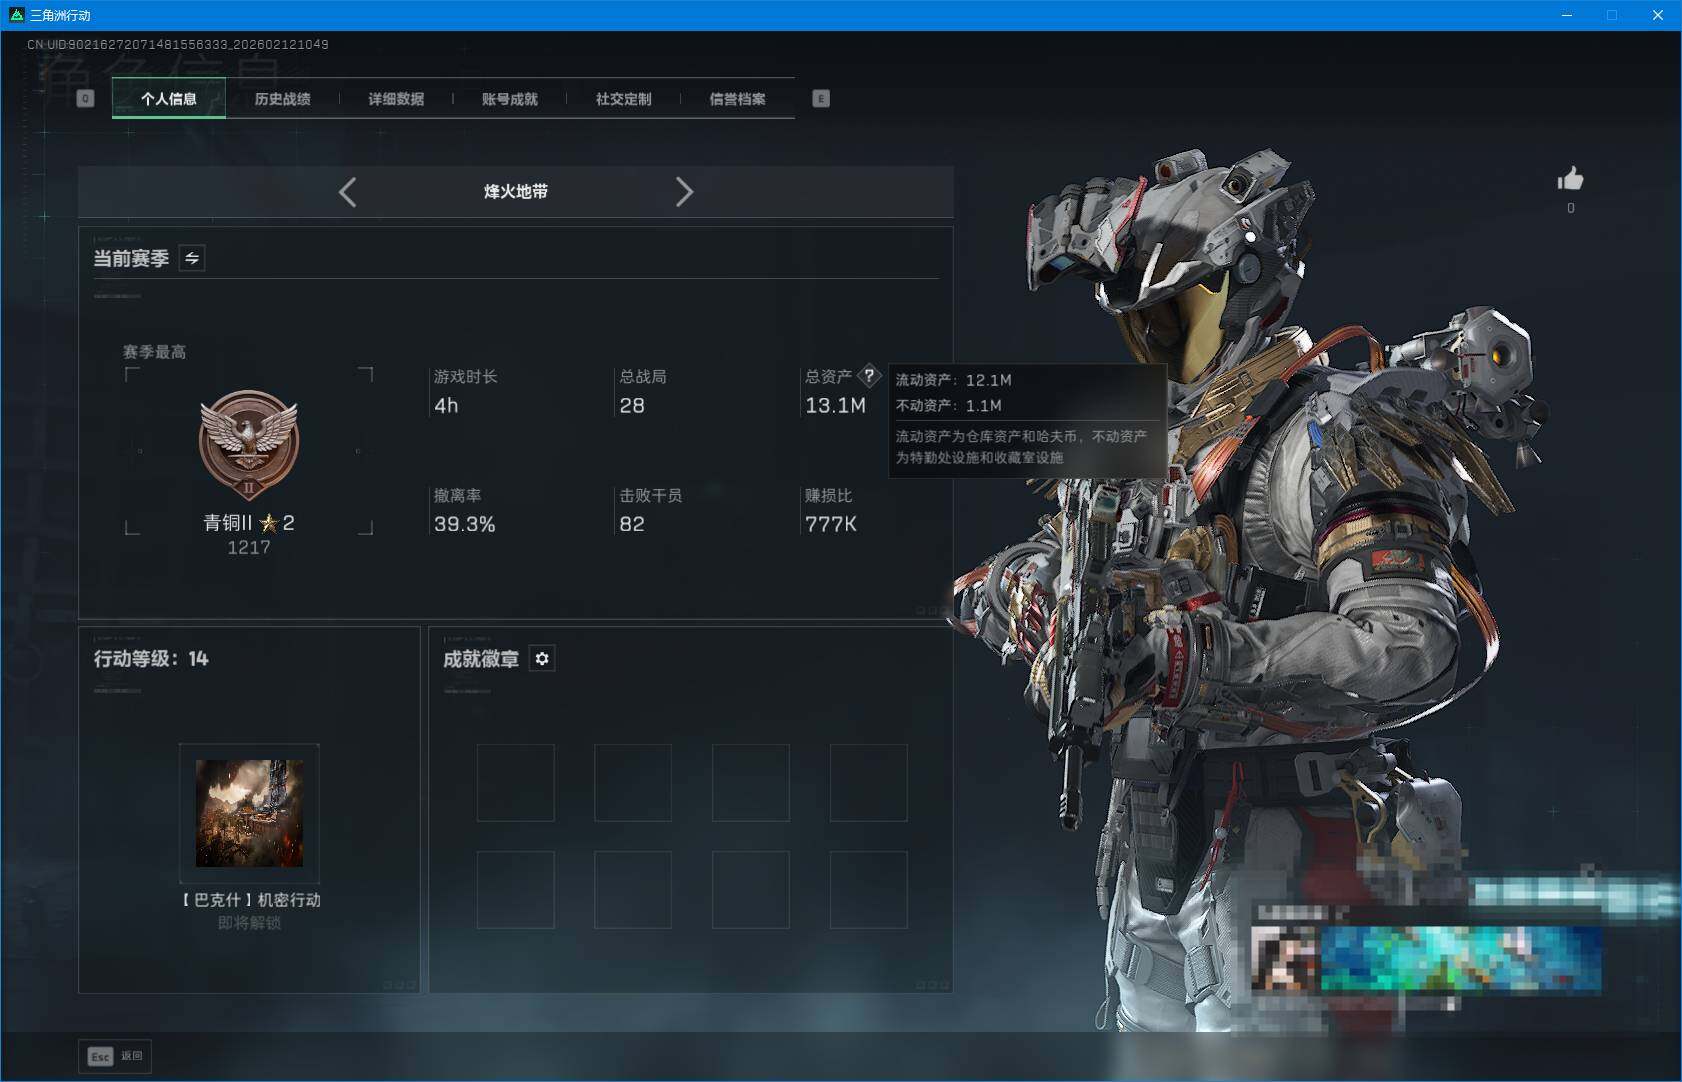
Task: Click the thumbs-up like icon
Action: (x=1570, y=180)
